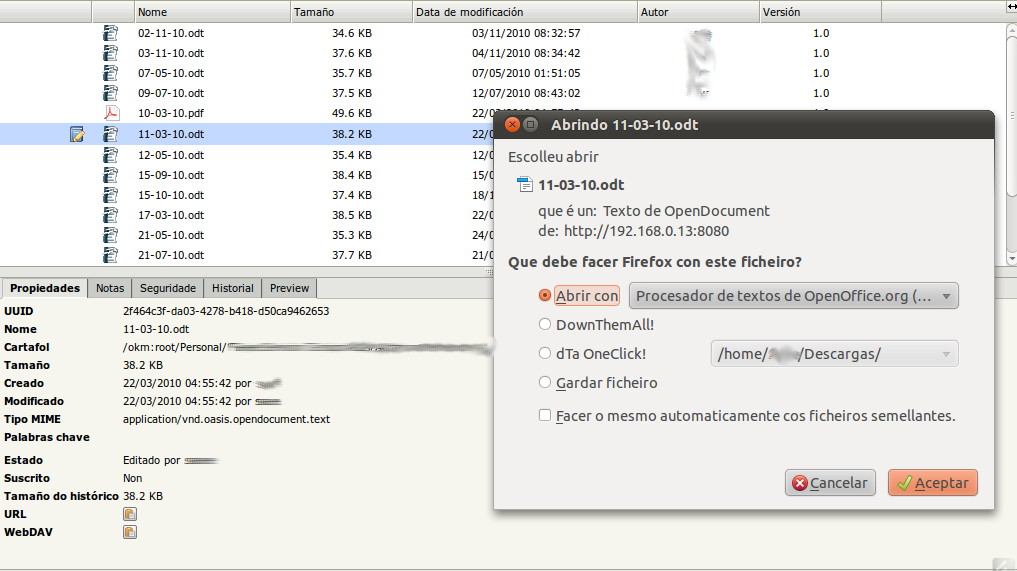Sort by the Autor column header
Viewport: 1017px width, 571px height.
pos(699,12)
